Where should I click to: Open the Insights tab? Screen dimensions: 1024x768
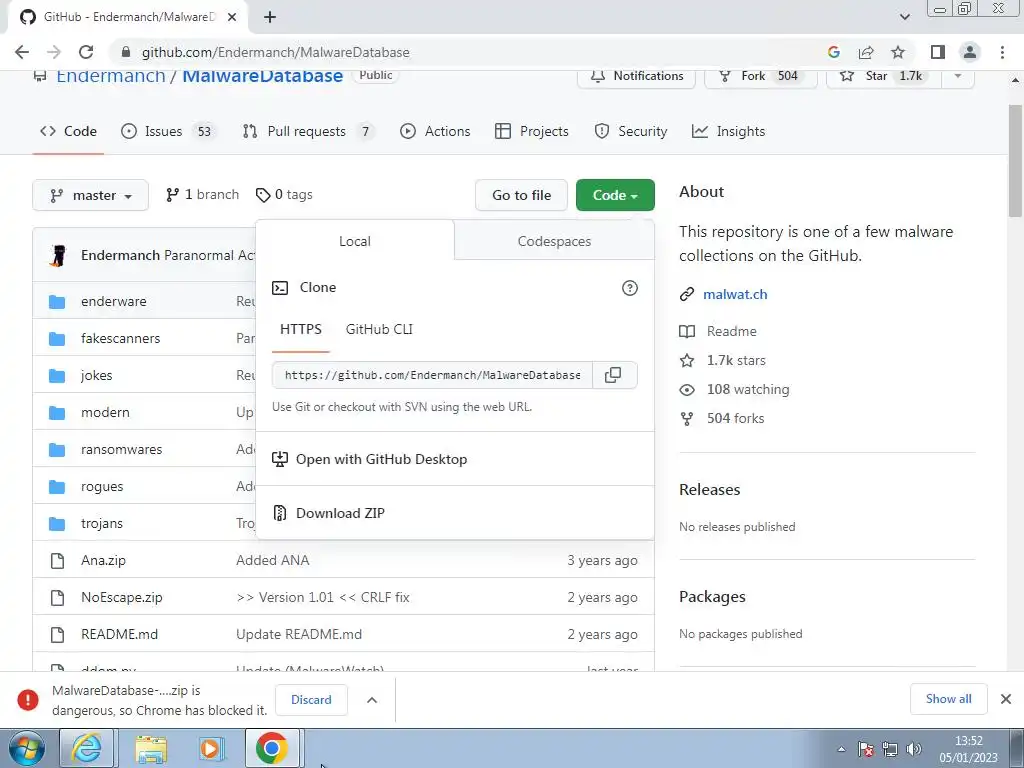tap(728, 131)
